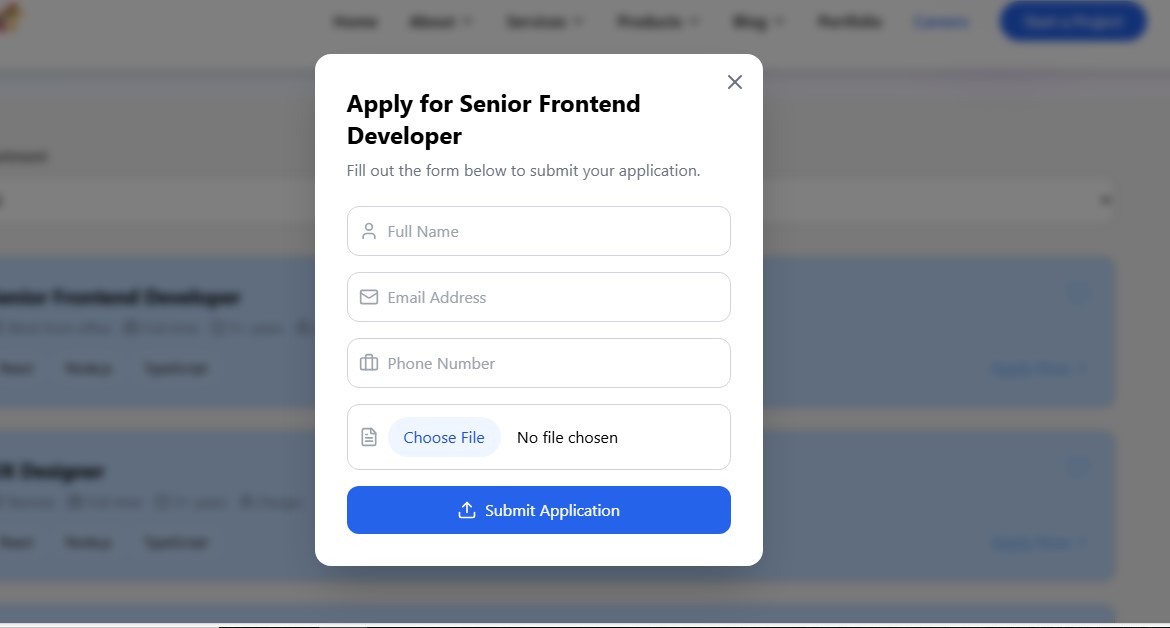1170x628 pixels.
Task: Click the person icon in Full Name field
Action: tap(369, 231)
